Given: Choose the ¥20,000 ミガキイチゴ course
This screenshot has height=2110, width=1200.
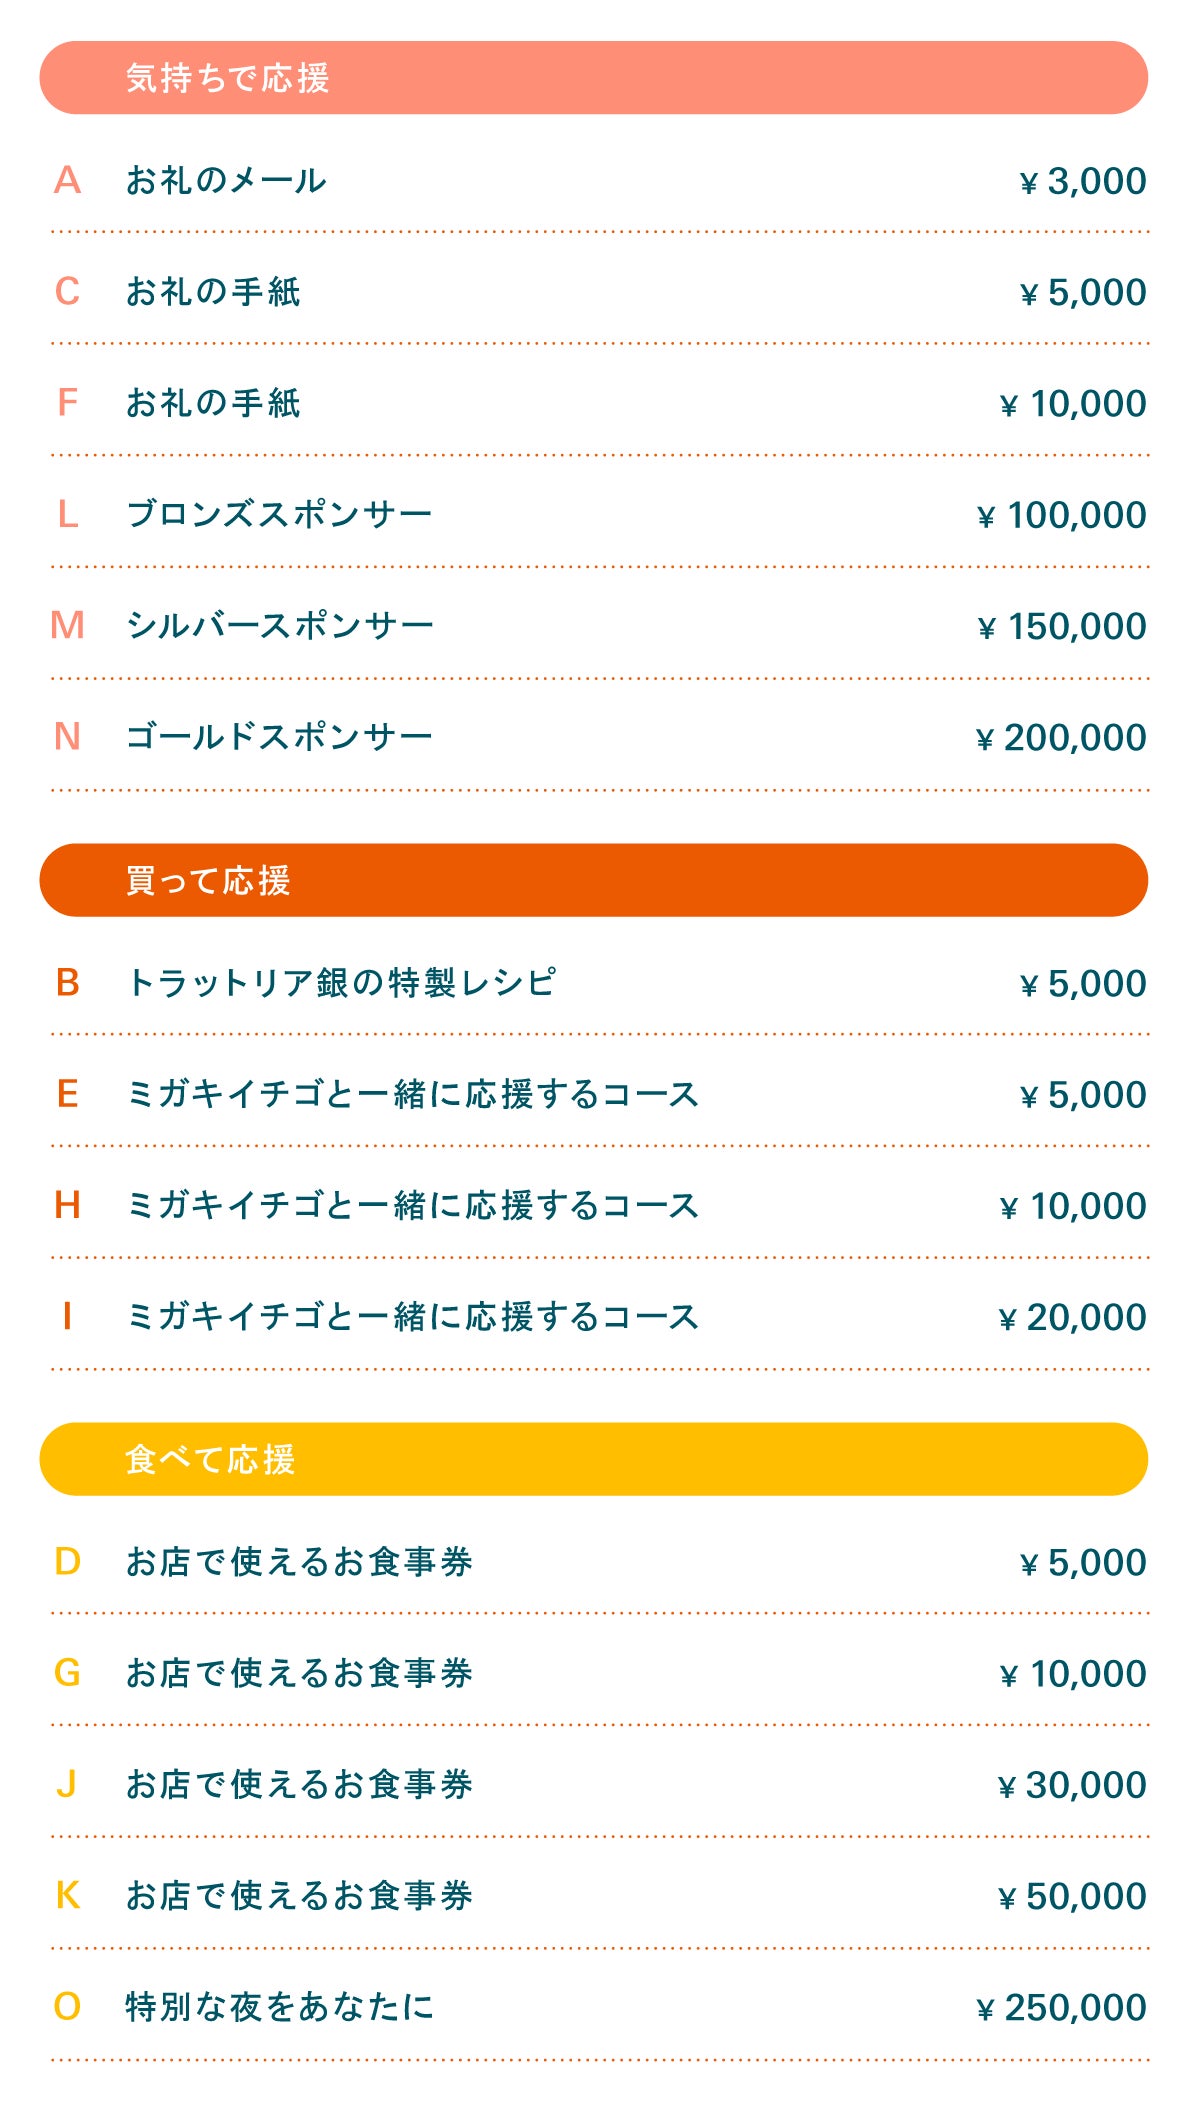Looking at the screenshot, I should (412, 1317).
